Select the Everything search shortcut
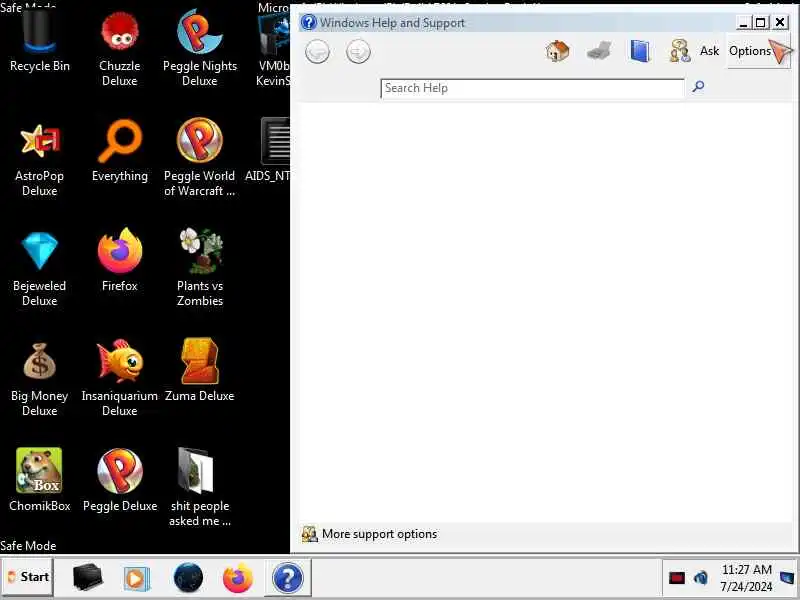800x600 pixels. tap(119, 150)
